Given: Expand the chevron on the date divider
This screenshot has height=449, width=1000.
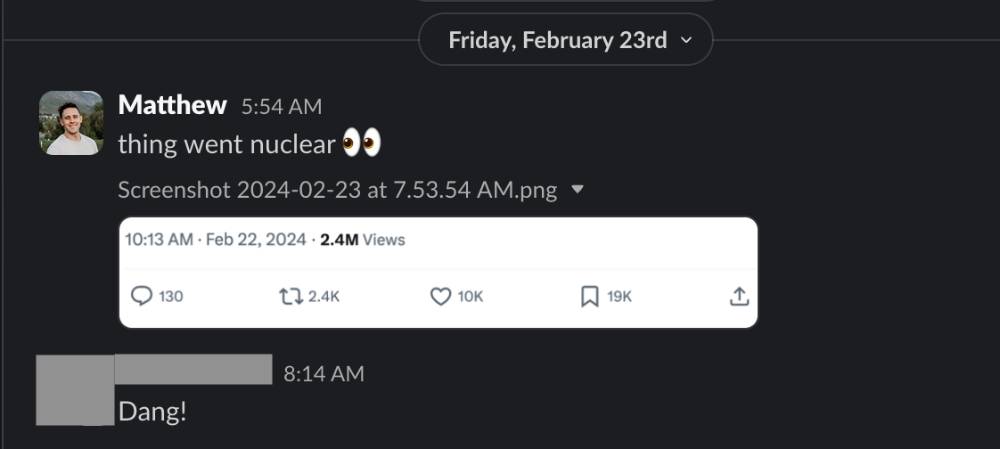Looking at the screenshot, I should click(x=686, y=41).
